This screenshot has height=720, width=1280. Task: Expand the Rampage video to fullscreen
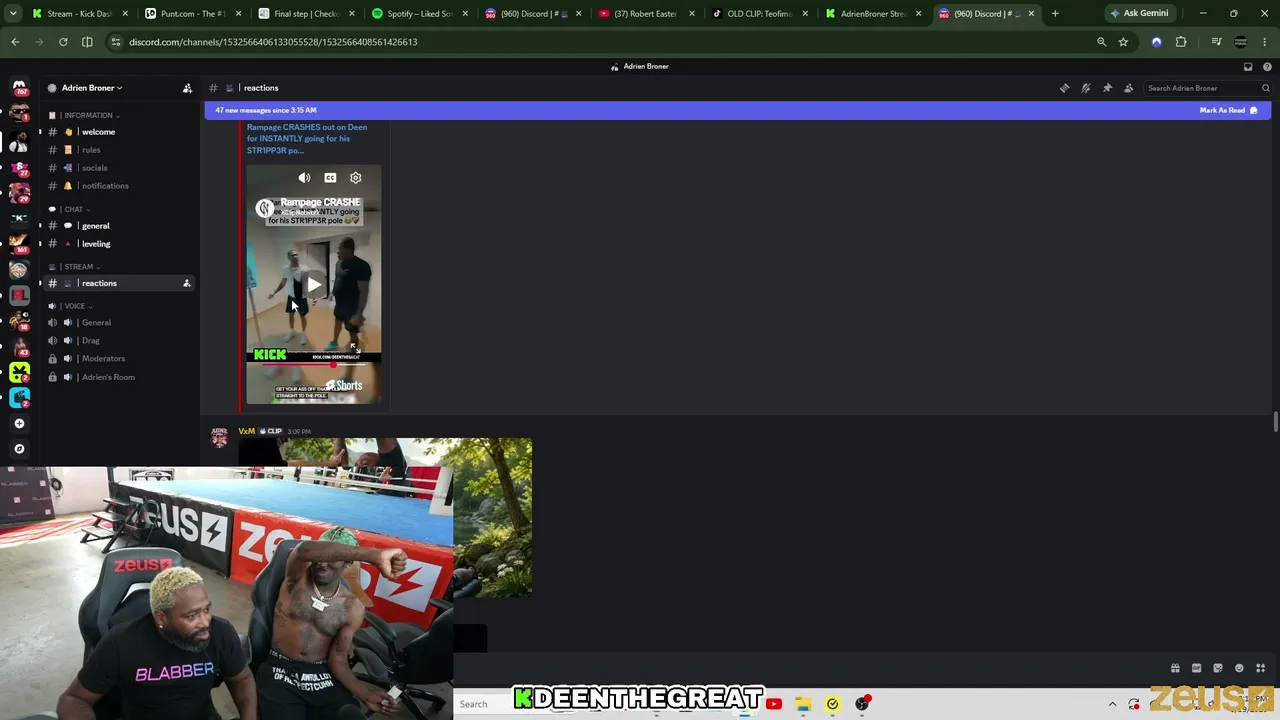click(x=354, y=347)
